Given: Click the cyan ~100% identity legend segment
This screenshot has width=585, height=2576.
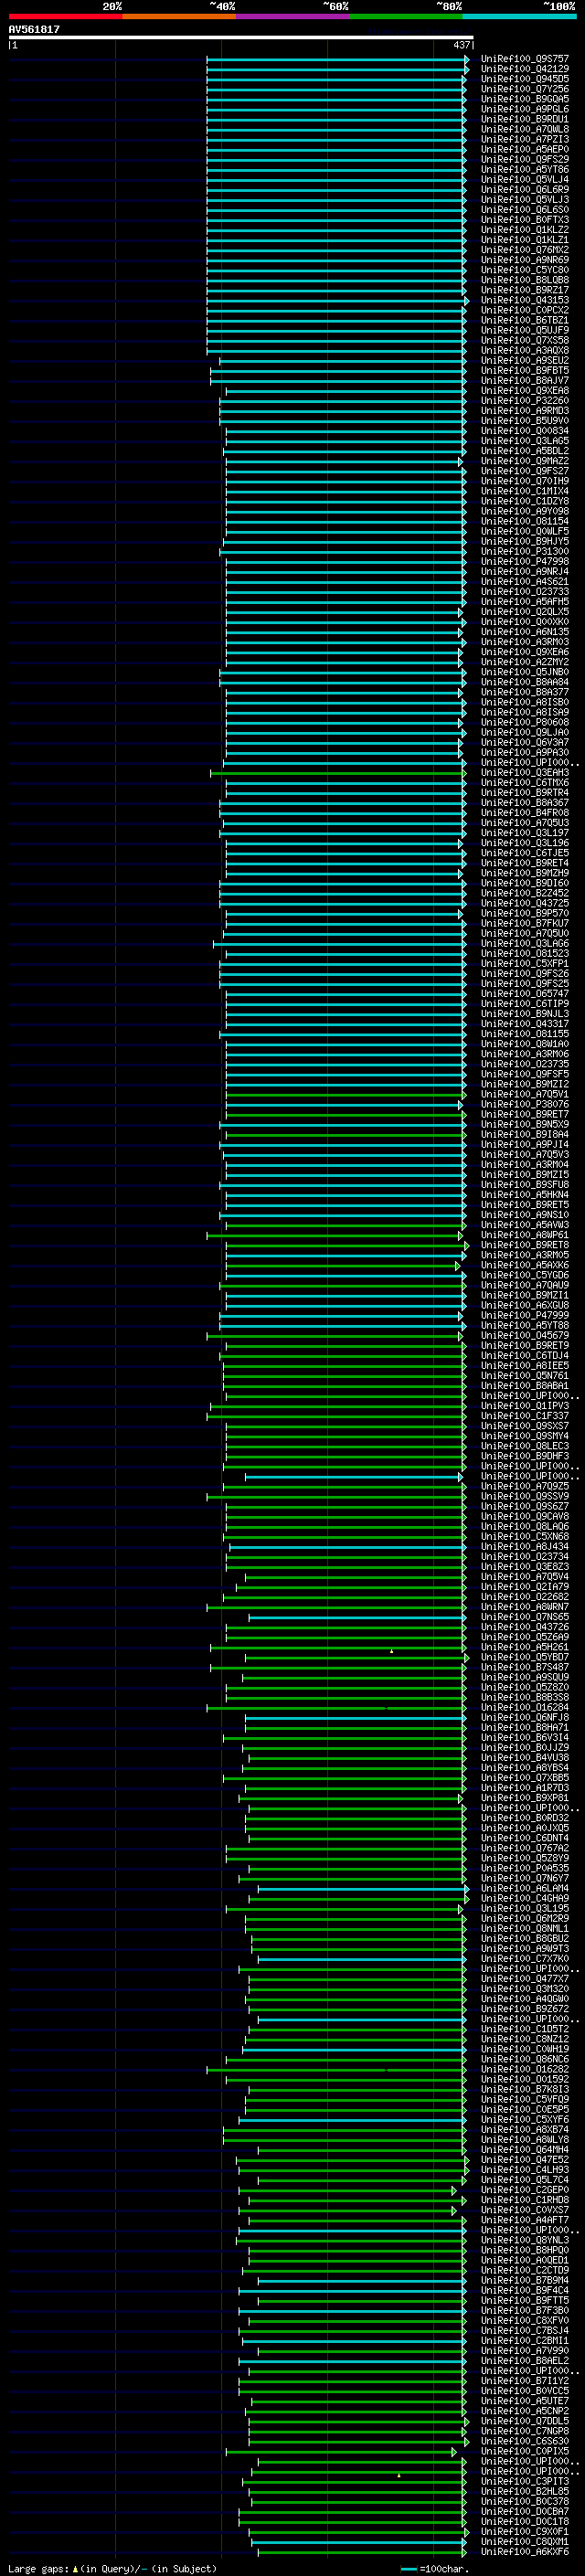Looking at the screenshot, I should click(519, 16).
